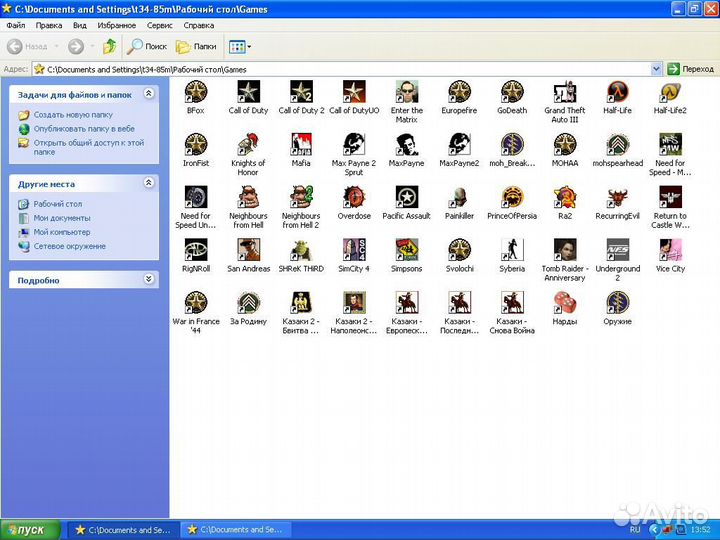Open the BFox game shortcut
This screenshot has height=540, width=720.
(x=196, y=97)
